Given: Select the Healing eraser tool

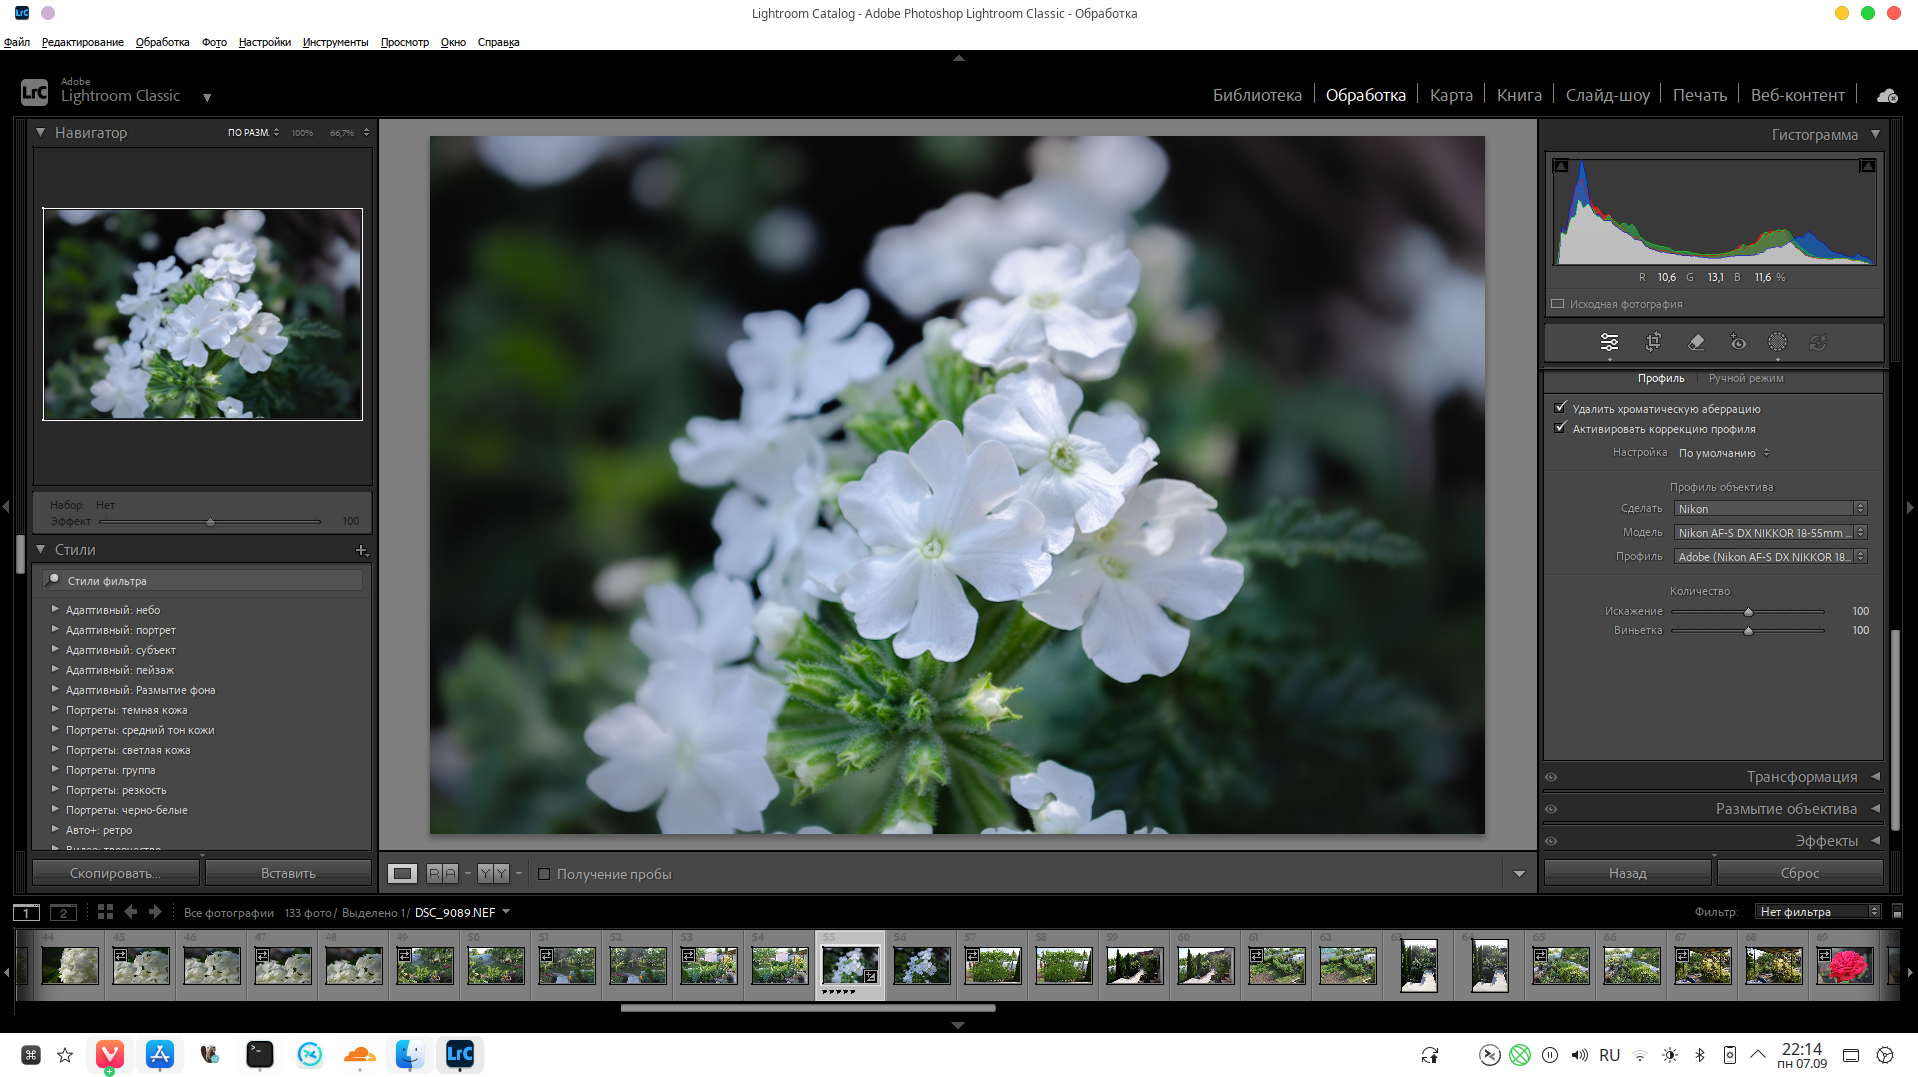Looking at the screenshot, I should click(x=1696, y=343).
